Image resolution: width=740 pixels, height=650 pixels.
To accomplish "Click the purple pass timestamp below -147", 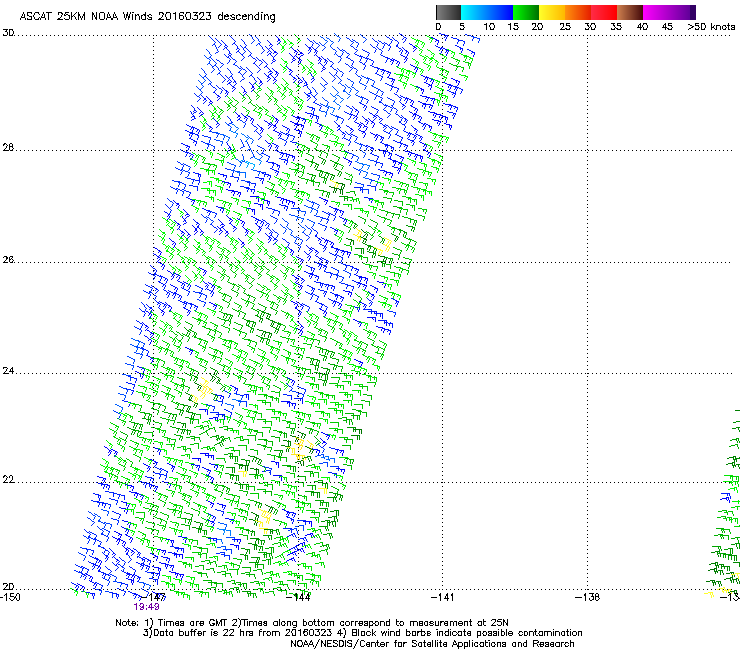I will coord(146,607).
